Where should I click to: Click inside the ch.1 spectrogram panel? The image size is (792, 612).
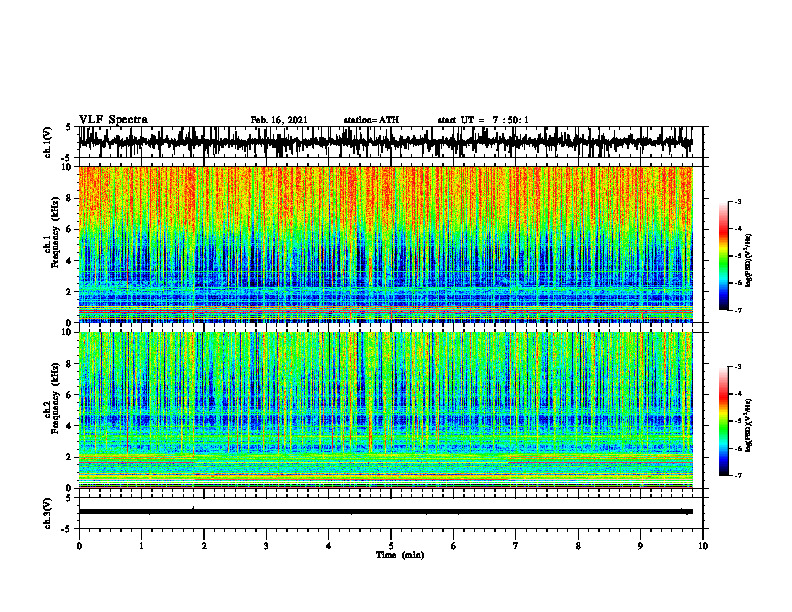385,244
